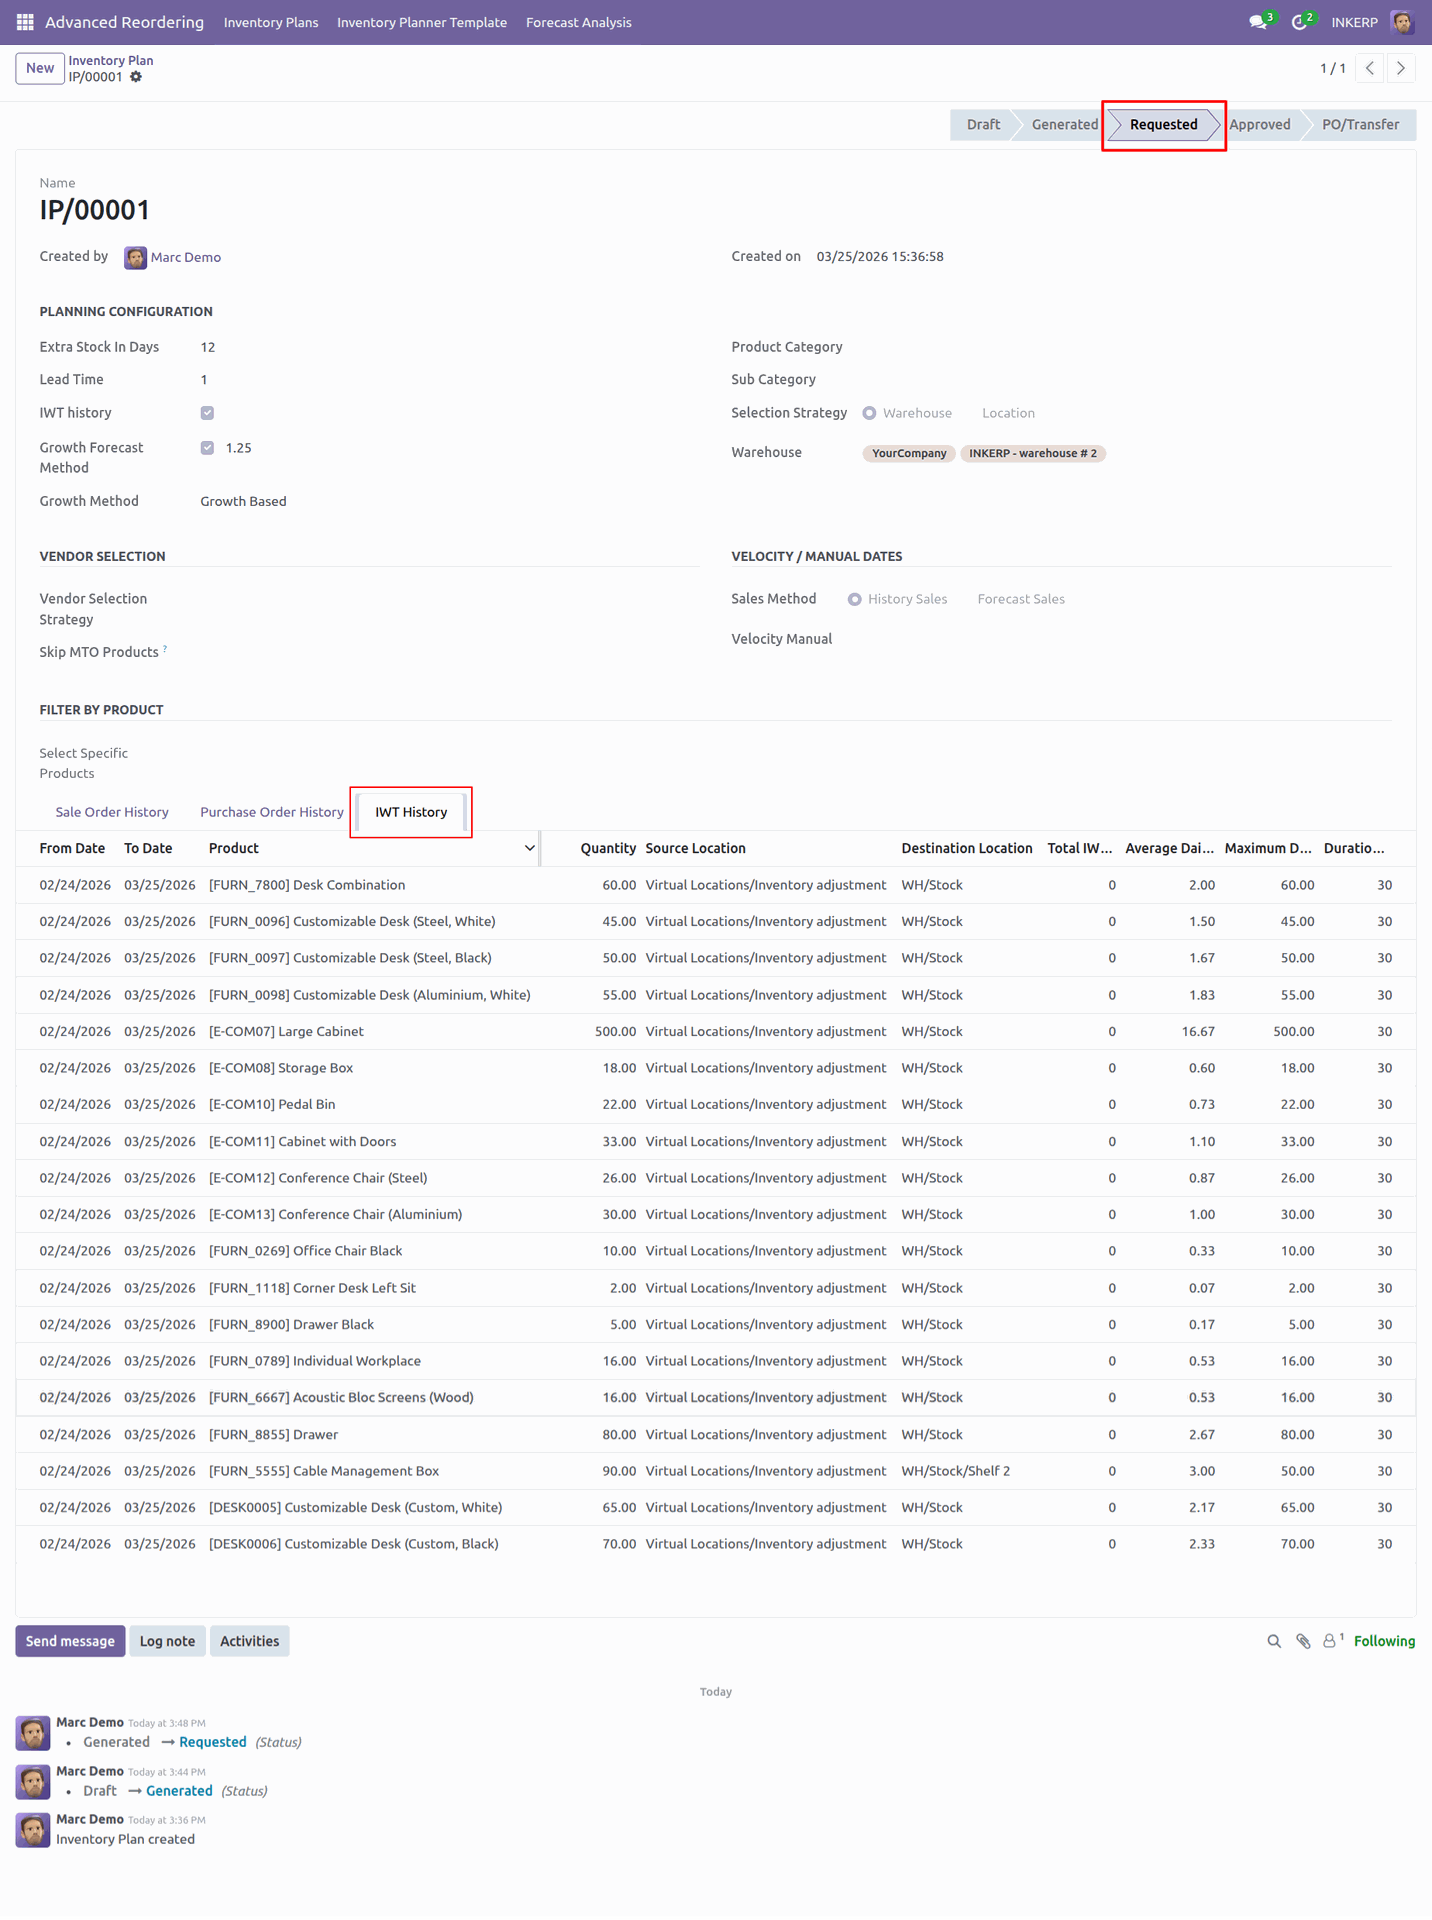The height and width of the screenshot is (1920, 1432).
Task: Open Inventory Planner Template menu
Action: [422, 22]
